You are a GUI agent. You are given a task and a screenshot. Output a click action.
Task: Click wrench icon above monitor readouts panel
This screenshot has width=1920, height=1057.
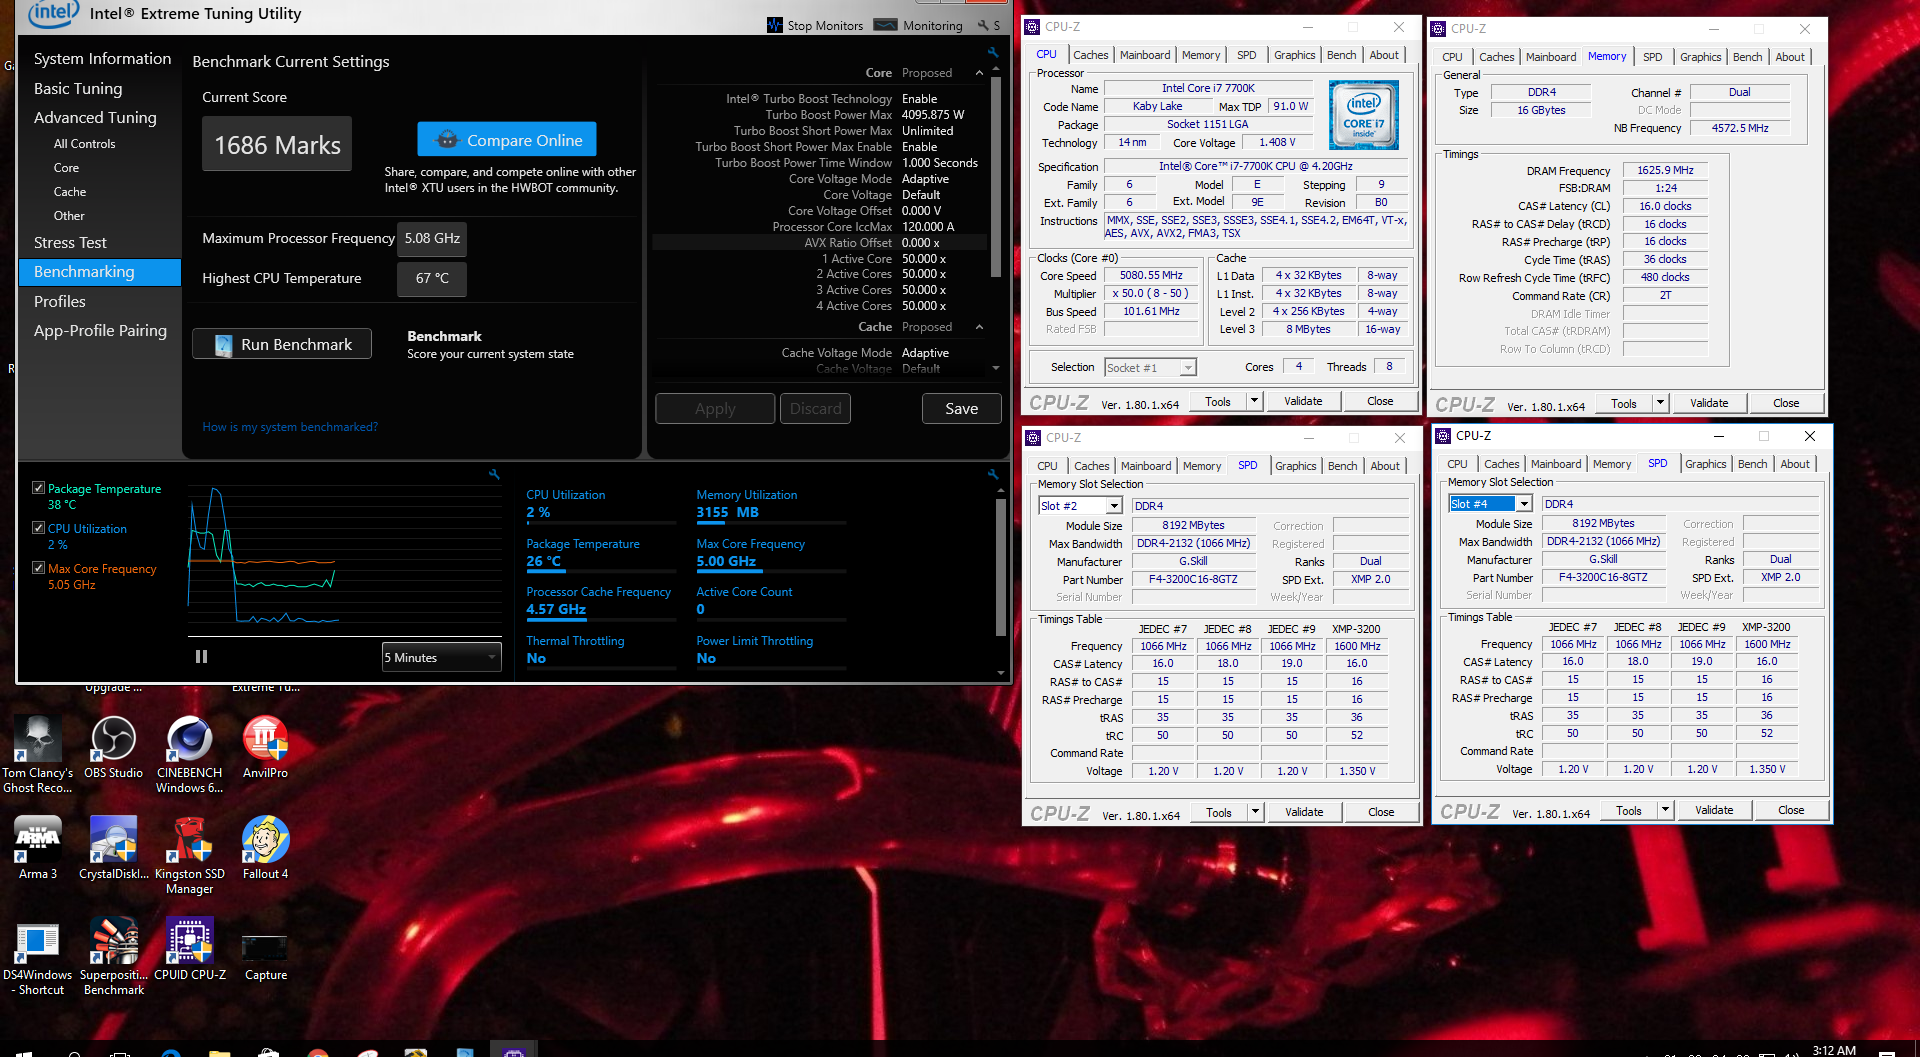(992, 474)
